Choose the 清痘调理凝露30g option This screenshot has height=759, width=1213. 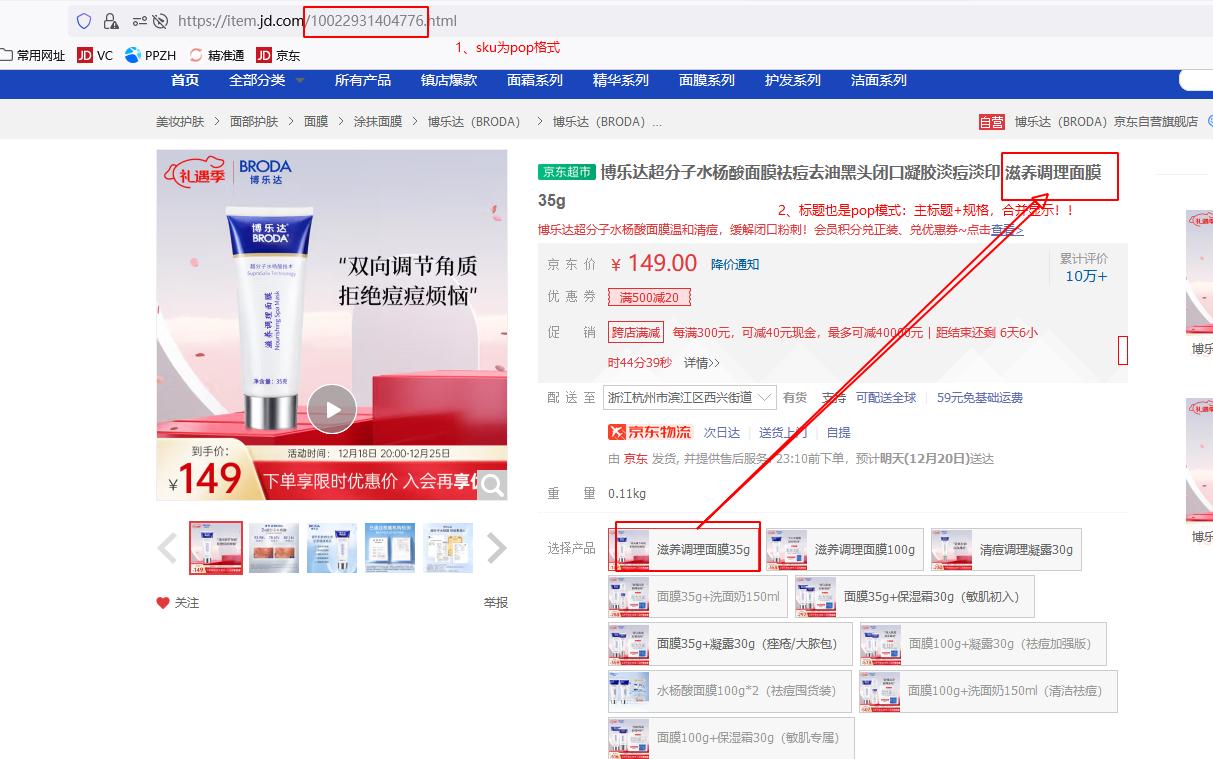(1006, 549)
